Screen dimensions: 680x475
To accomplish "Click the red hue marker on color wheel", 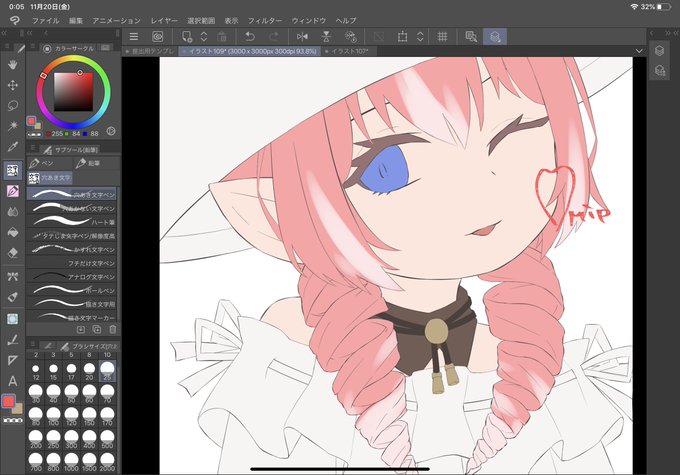I will 43,75.
